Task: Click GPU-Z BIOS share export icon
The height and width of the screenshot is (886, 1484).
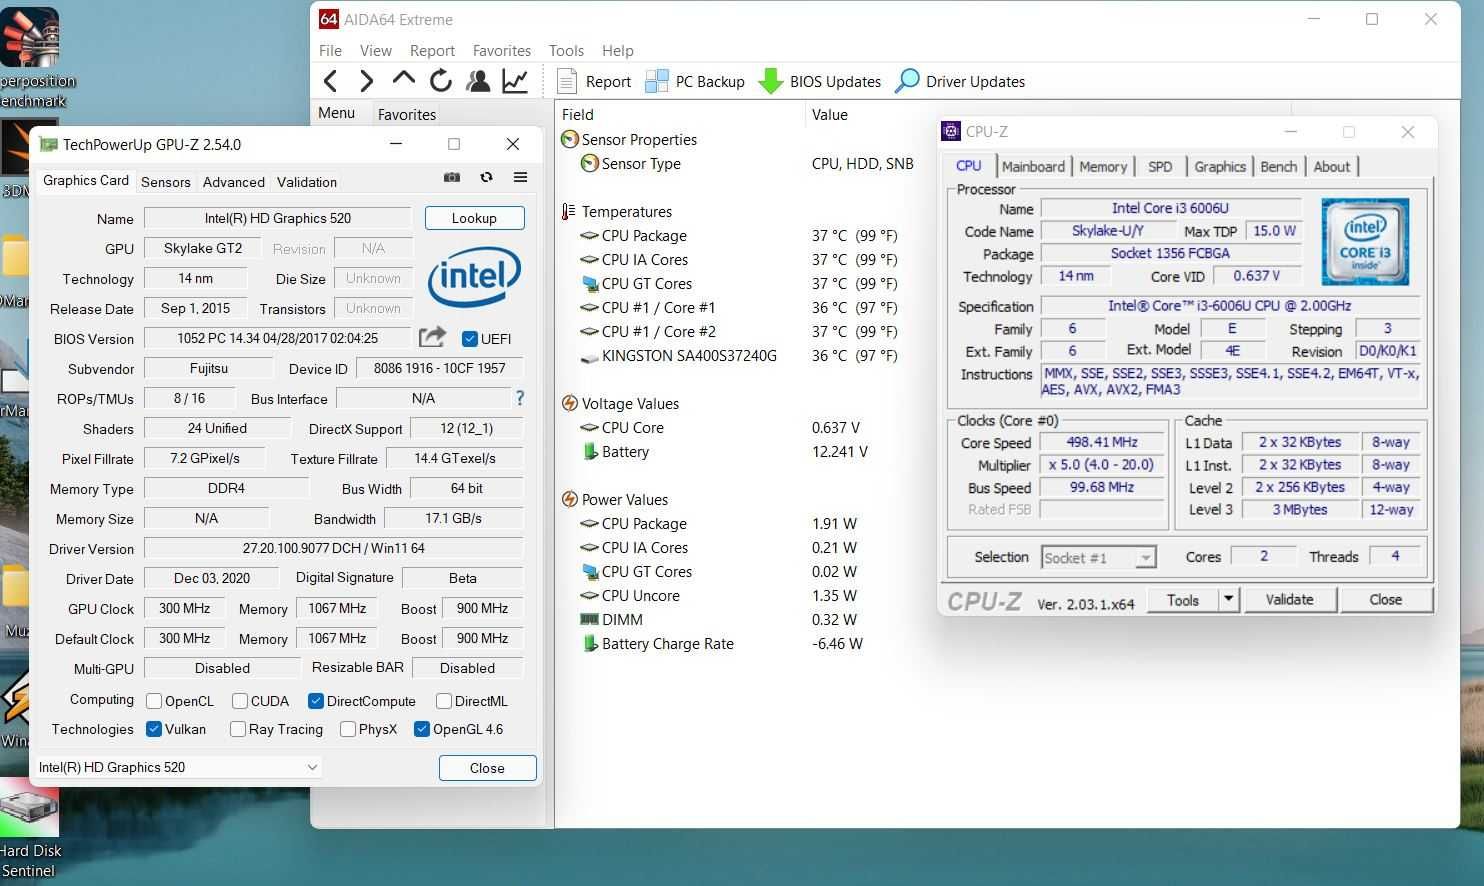Action: 432,337
